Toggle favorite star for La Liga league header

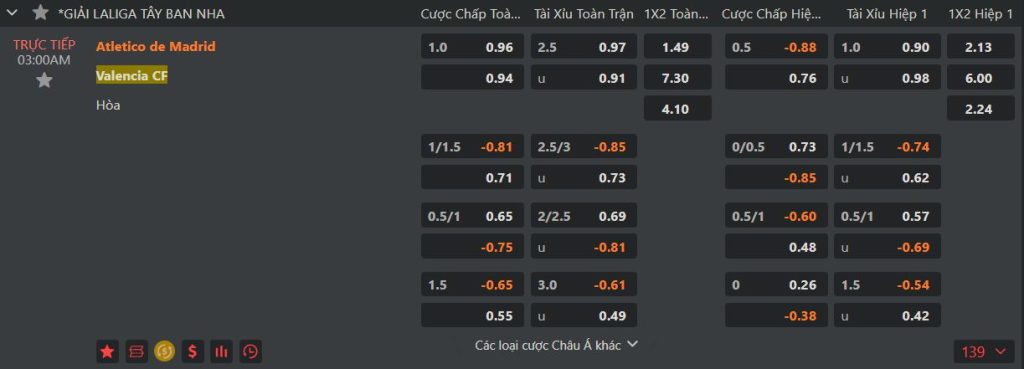pyautogui.click(x=40, y=12)
